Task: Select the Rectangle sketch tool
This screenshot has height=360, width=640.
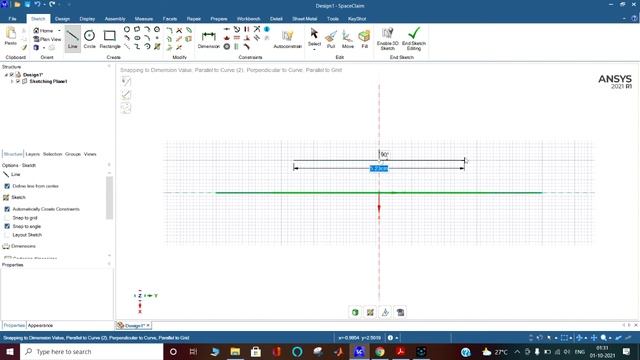Action: coord(110,39)
